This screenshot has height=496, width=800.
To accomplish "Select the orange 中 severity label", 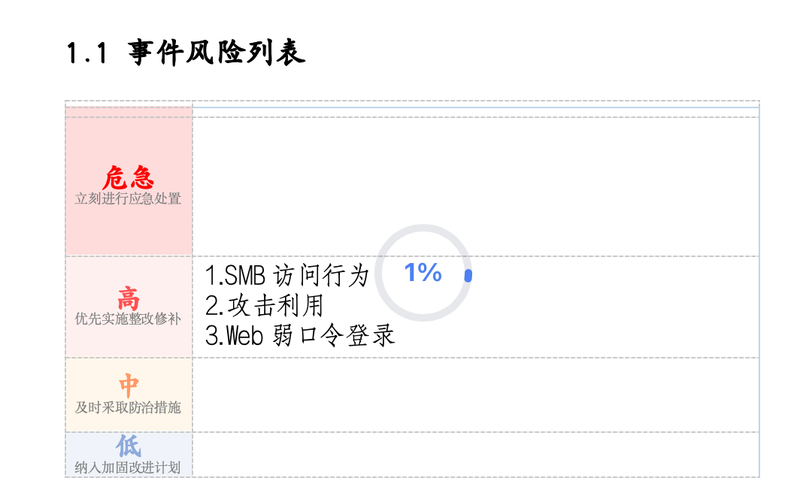I will [129, 385].
